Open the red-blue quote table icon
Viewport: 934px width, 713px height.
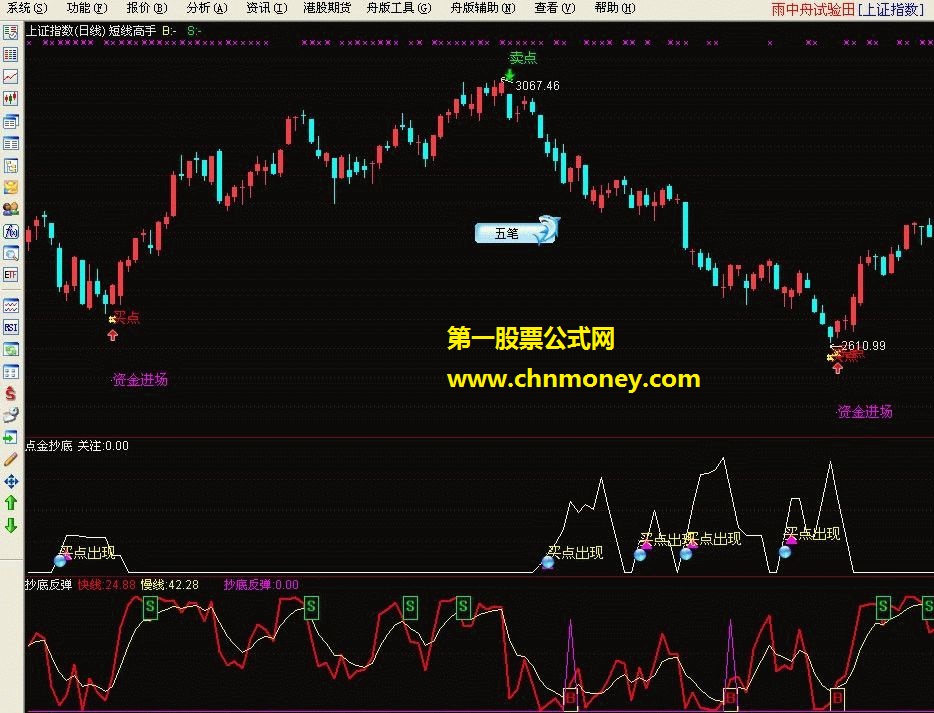coord(10,54)
